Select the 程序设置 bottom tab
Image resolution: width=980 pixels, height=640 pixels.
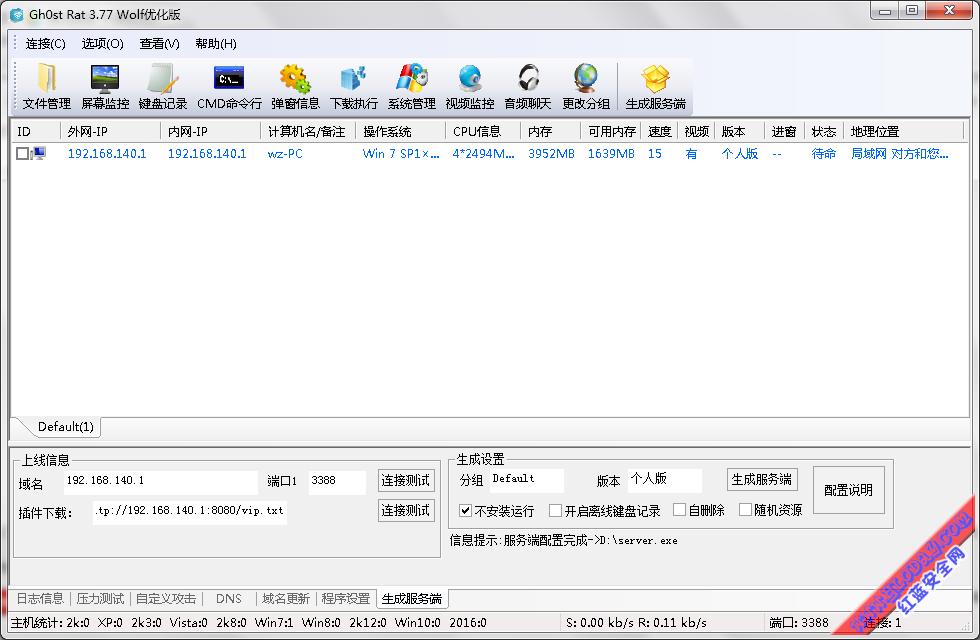(x=346, y=599)
